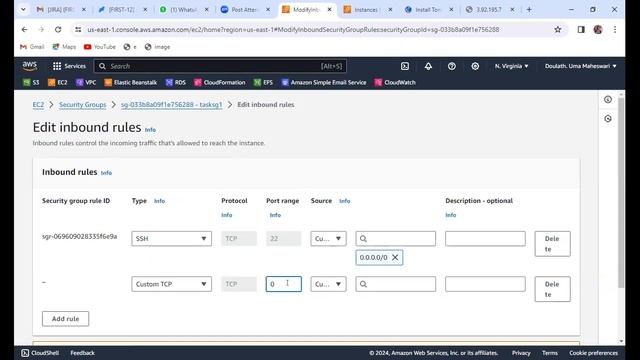Expand the SSH rule Type dropdown
This screenshot has height=360, width=640.
[x=171, y=239]
